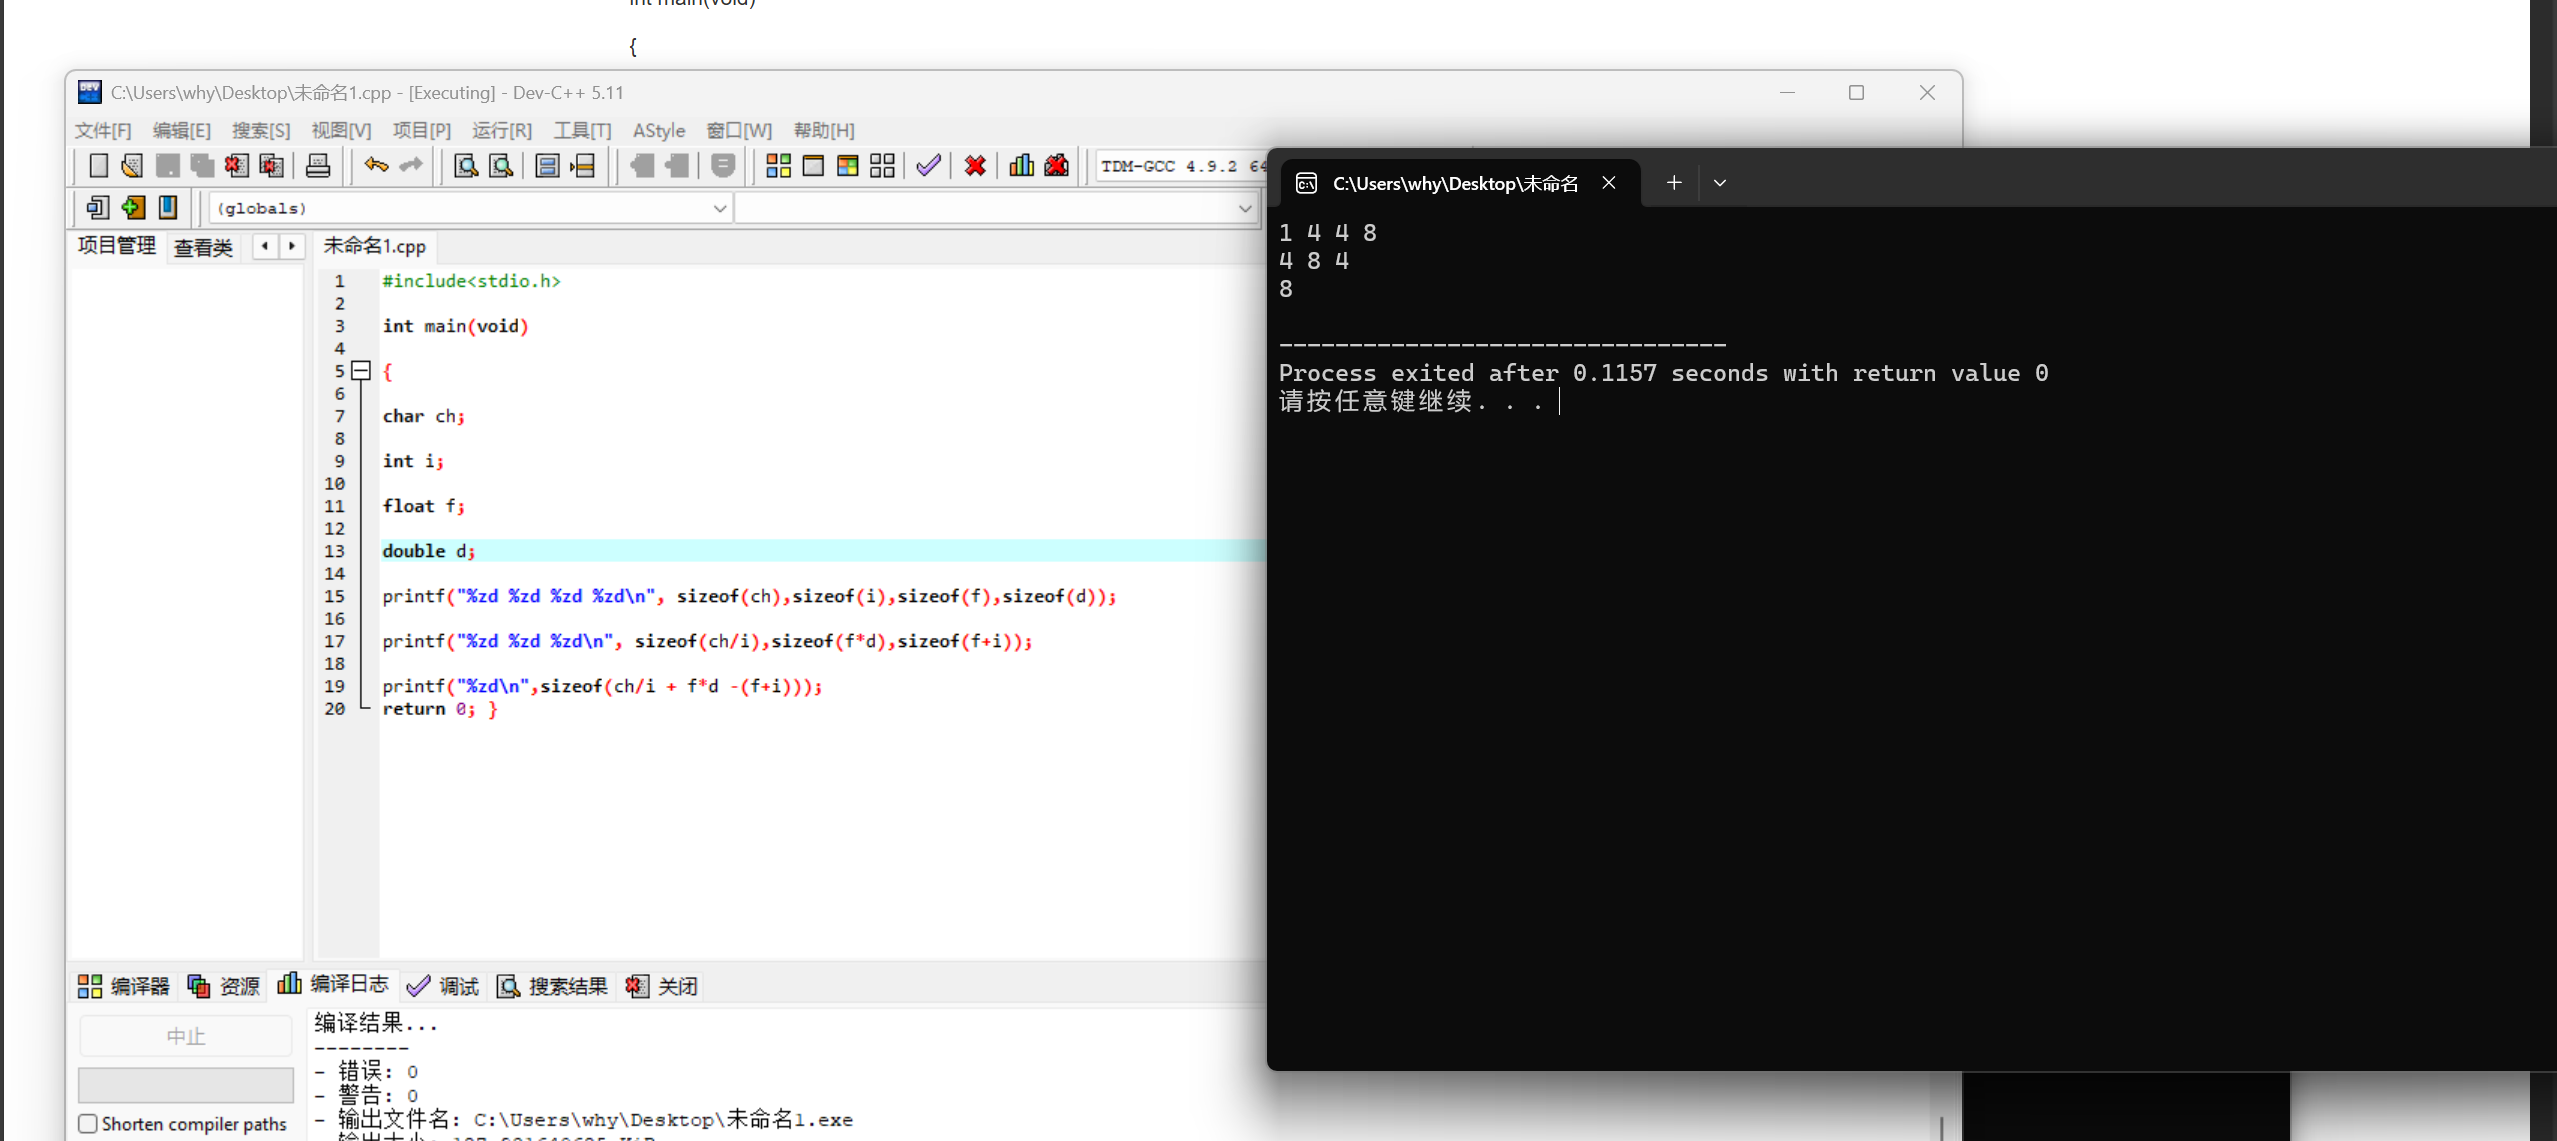Click the Open file toolbar icon

(x=132, y=166)
